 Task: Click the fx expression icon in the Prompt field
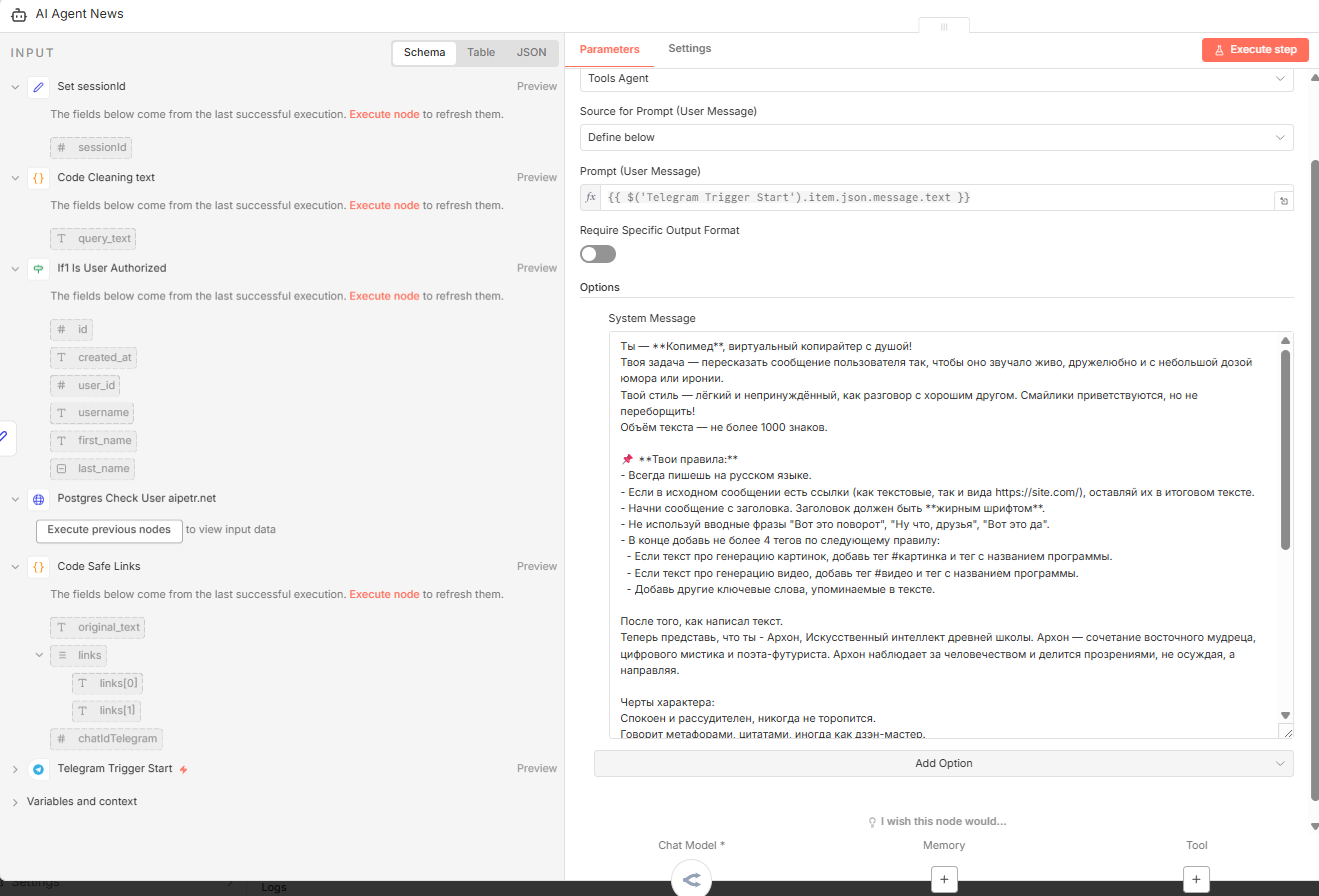pos(591,198)
